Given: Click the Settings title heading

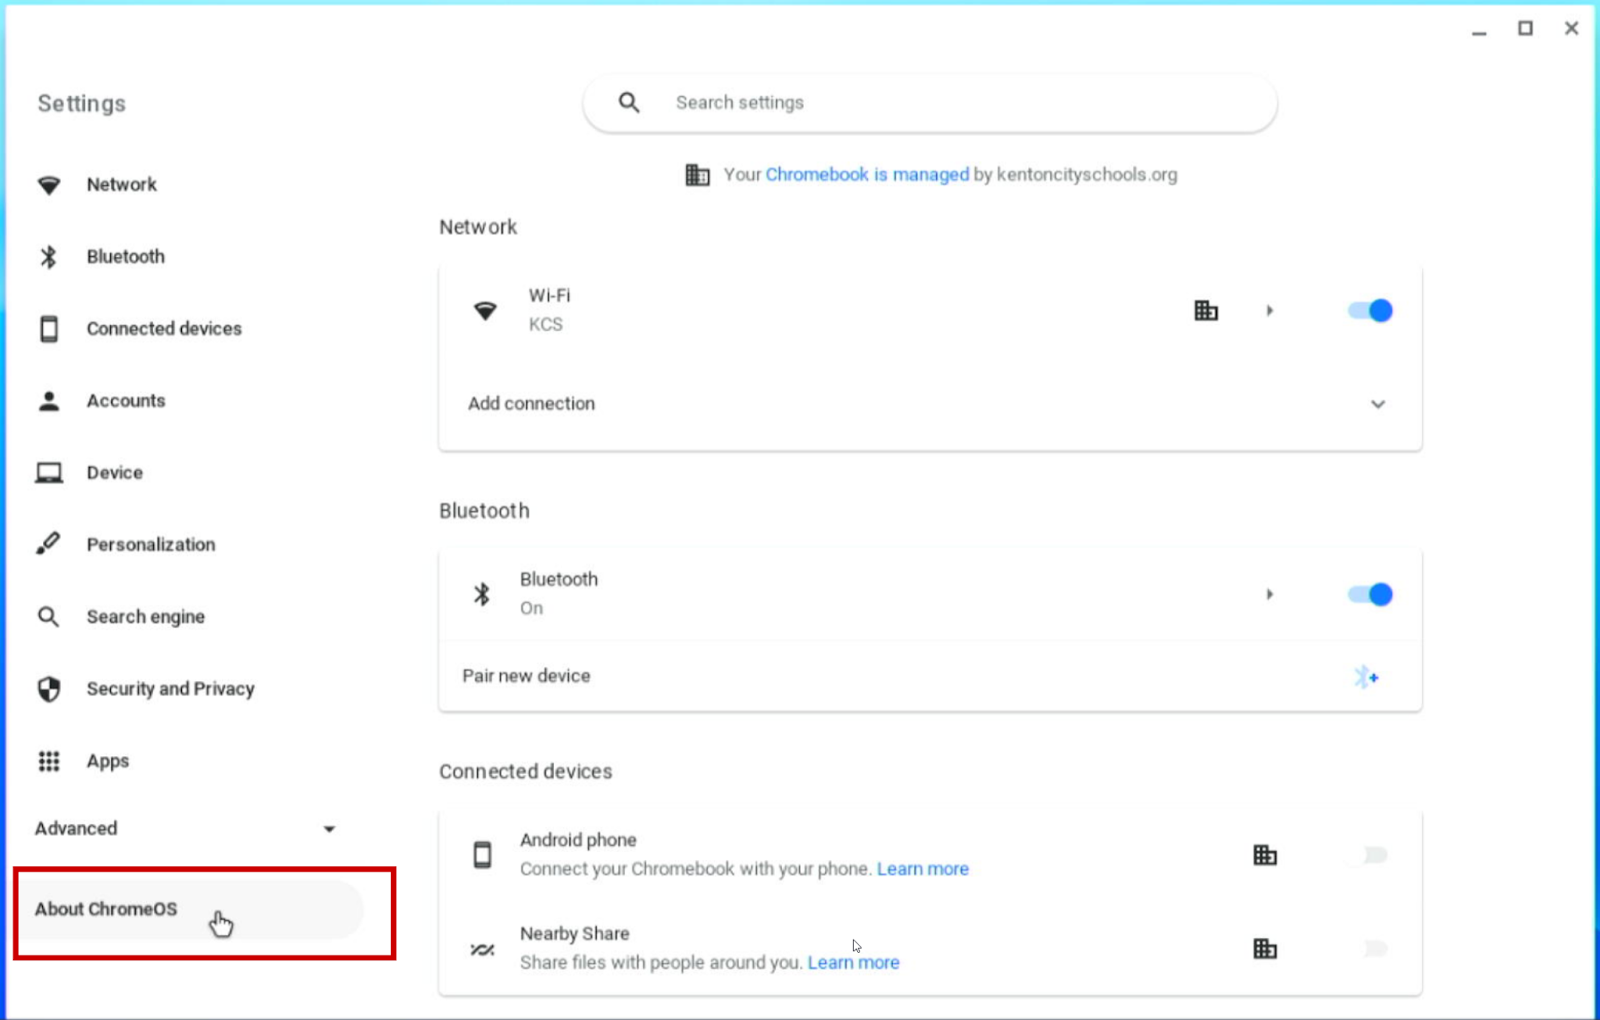Looking at the screenshot, I should (82, 104).
